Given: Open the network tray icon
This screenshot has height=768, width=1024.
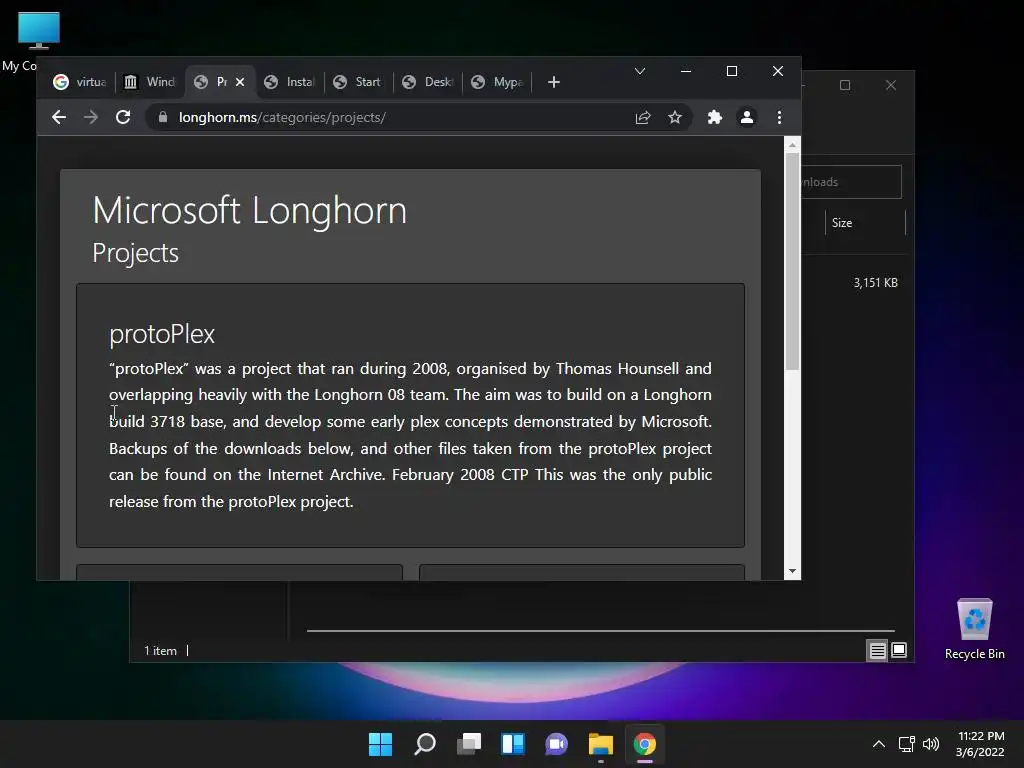Looking at the screenshot, I should point(906,744).
